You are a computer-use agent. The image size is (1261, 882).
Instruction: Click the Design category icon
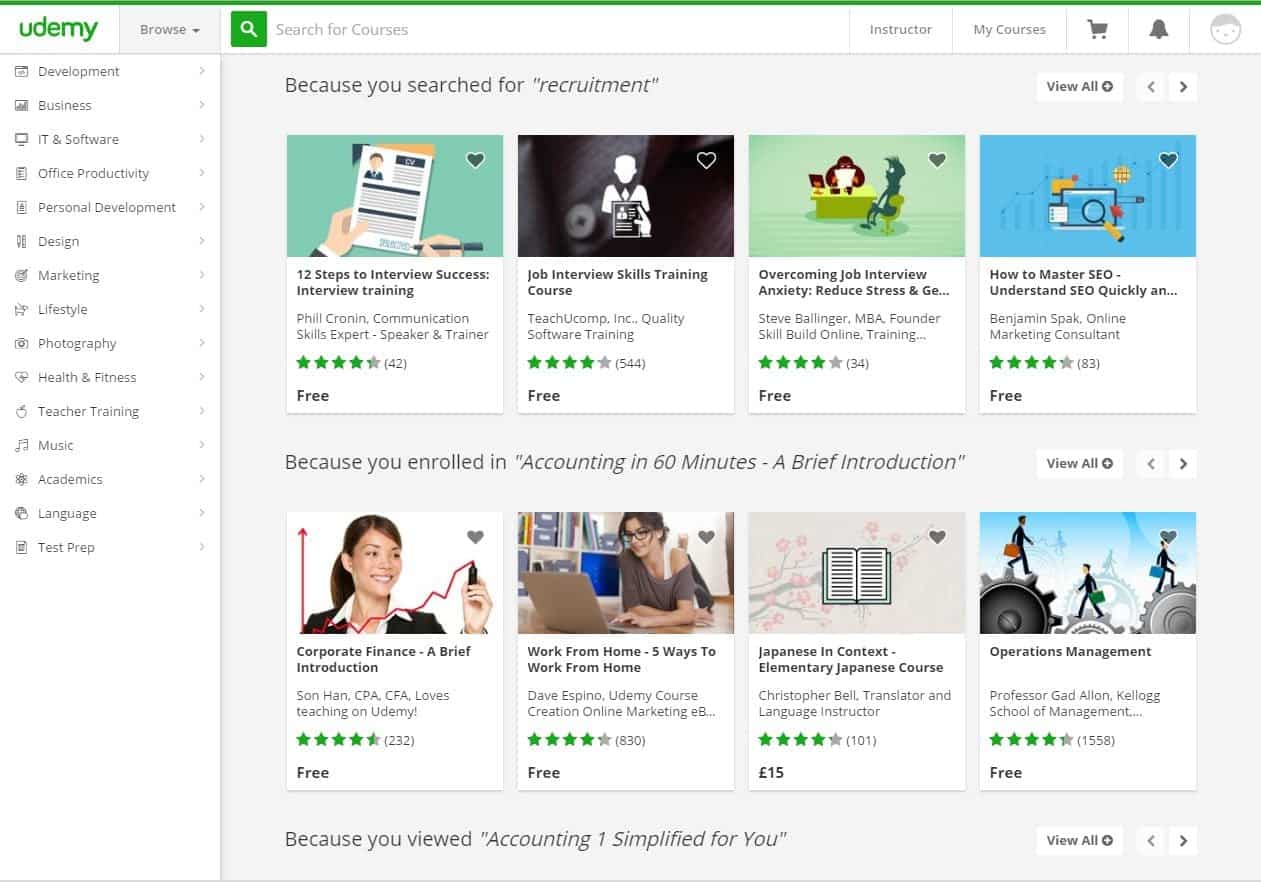21,241
